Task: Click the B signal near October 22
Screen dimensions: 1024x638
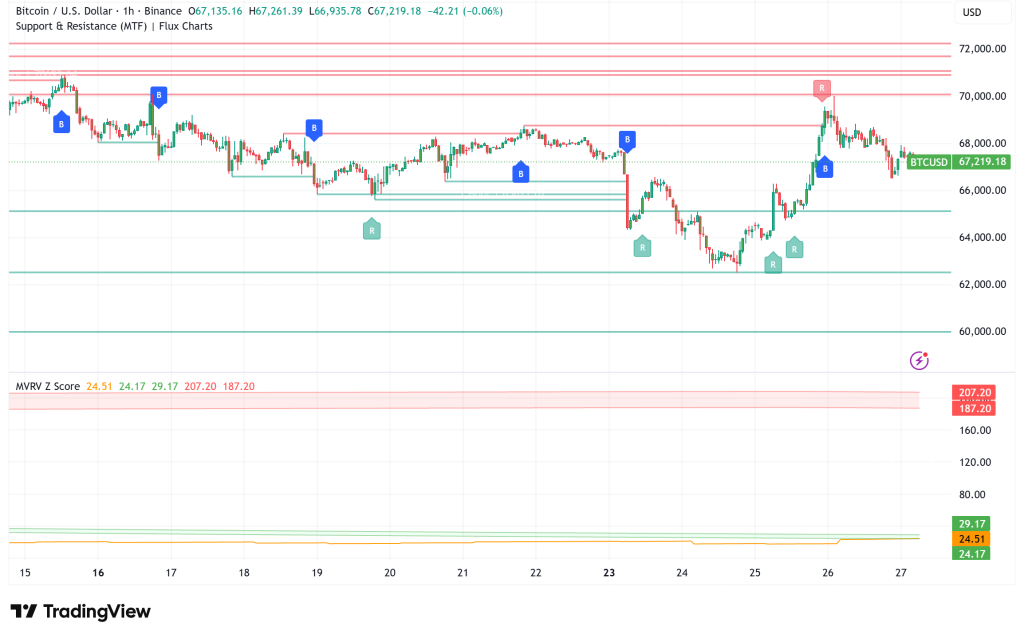Action: pos(520,172)
